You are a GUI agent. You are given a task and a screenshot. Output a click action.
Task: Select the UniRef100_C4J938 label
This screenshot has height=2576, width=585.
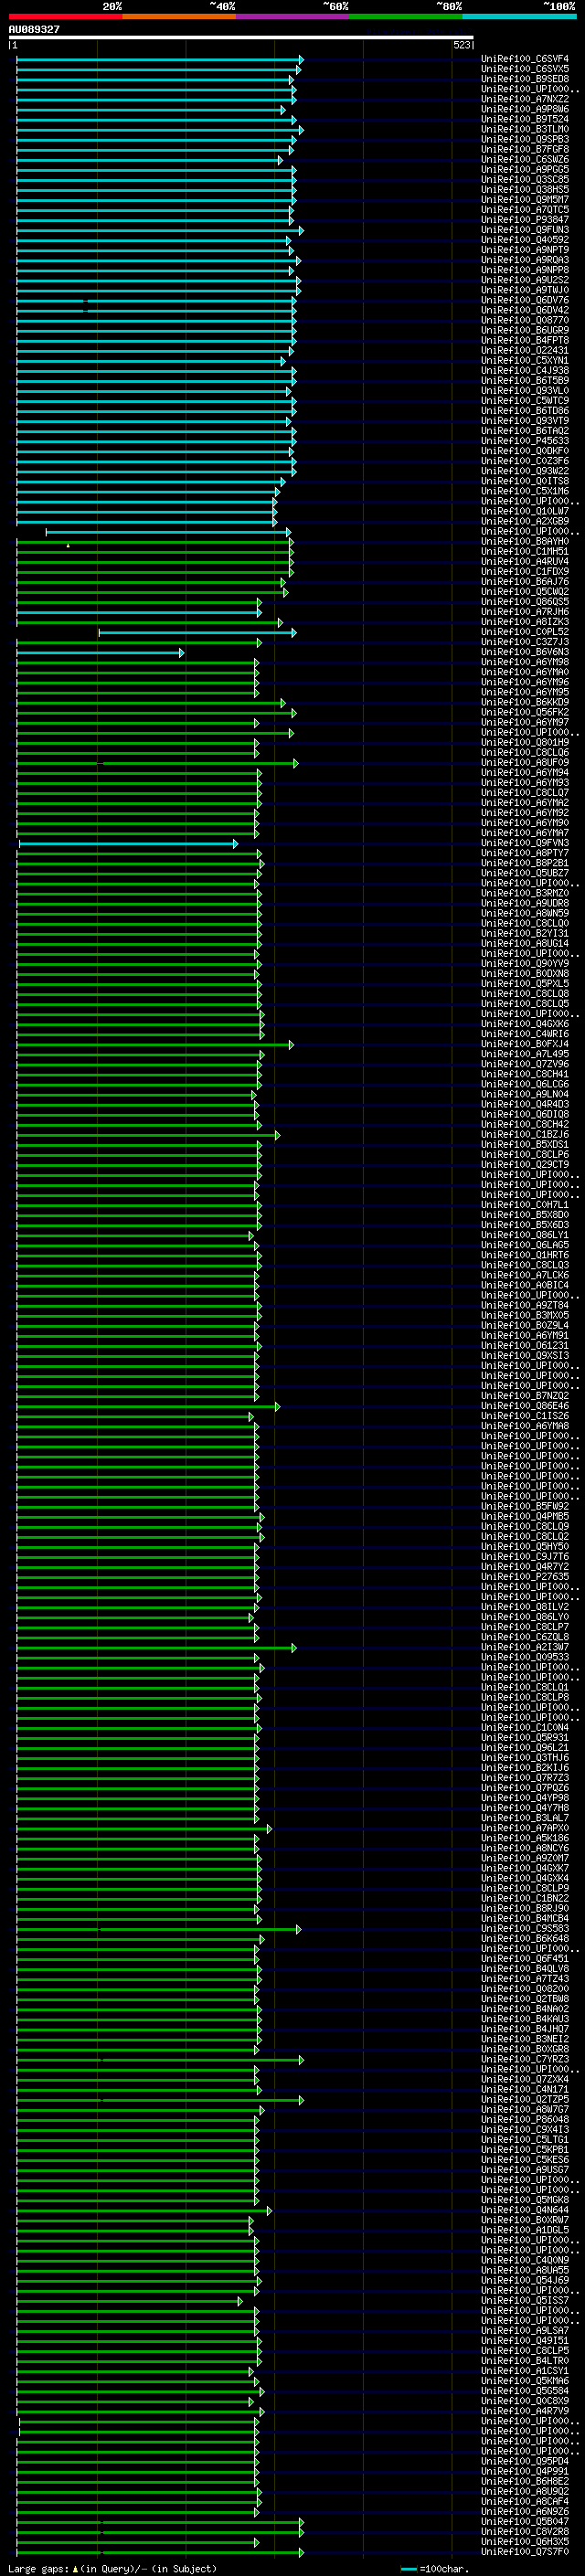[524, 370]
